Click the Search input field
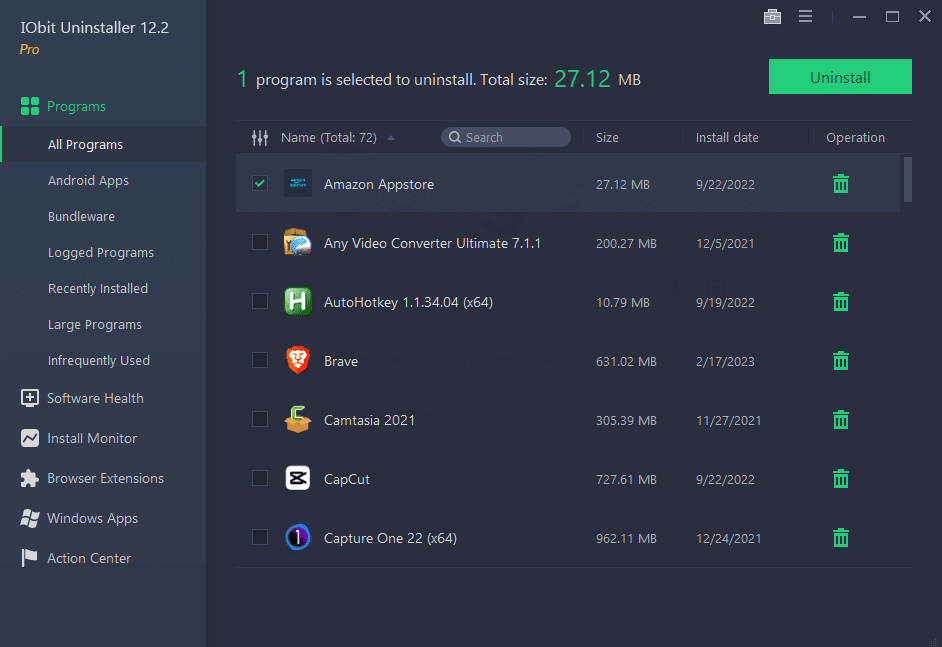Screen dimensions: 942x647 [506, 138]
